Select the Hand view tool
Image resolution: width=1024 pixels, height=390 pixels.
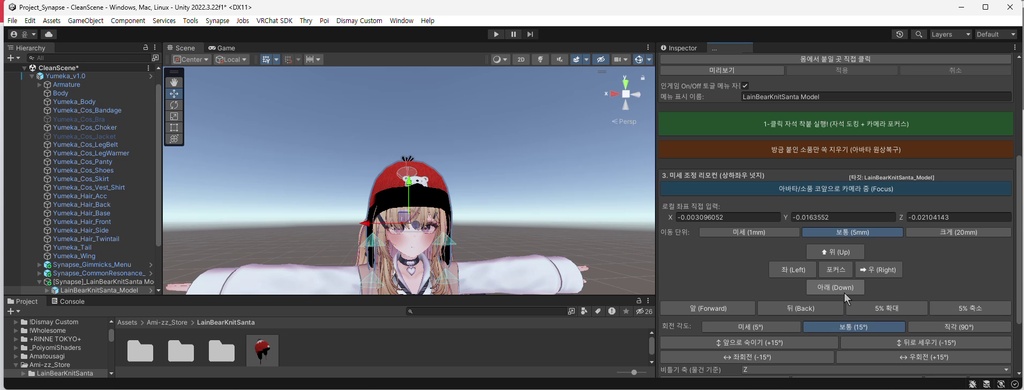pos(174,82)
